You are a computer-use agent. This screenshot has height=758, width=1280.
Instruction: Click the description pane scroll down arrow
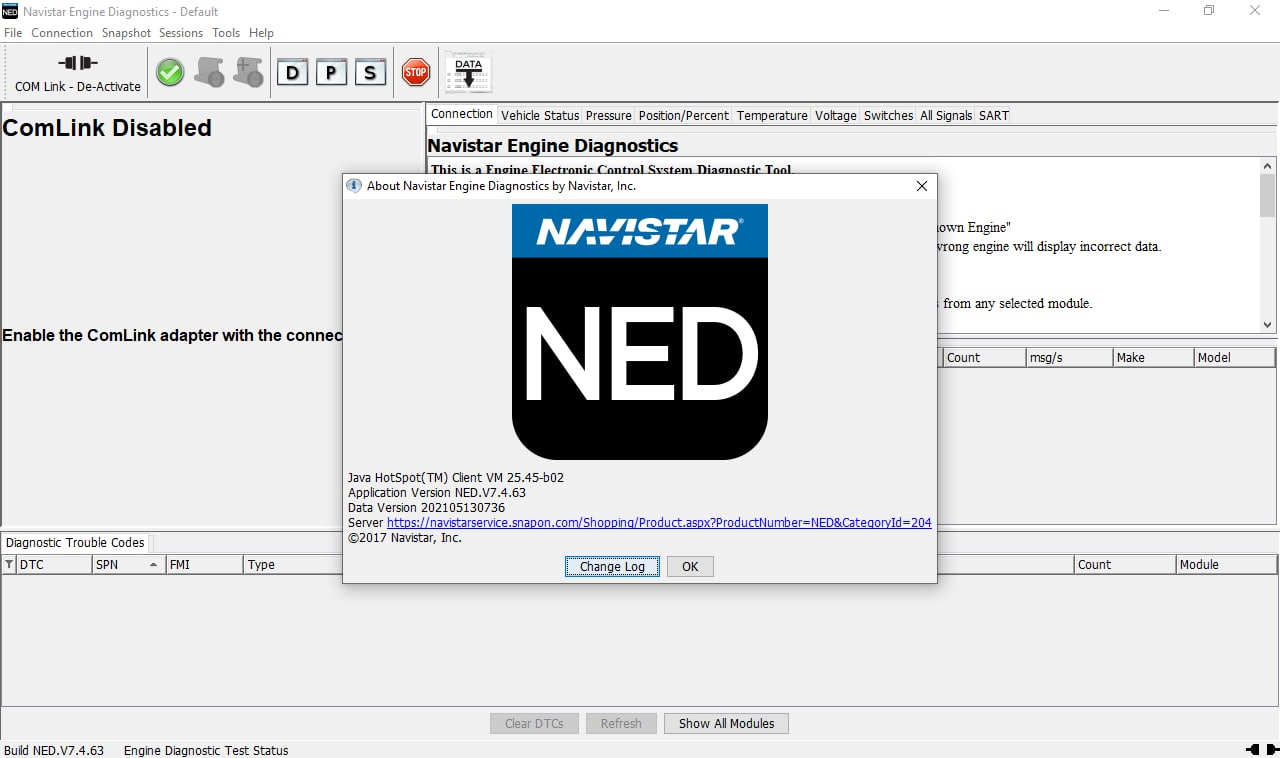coord(1268,325)
